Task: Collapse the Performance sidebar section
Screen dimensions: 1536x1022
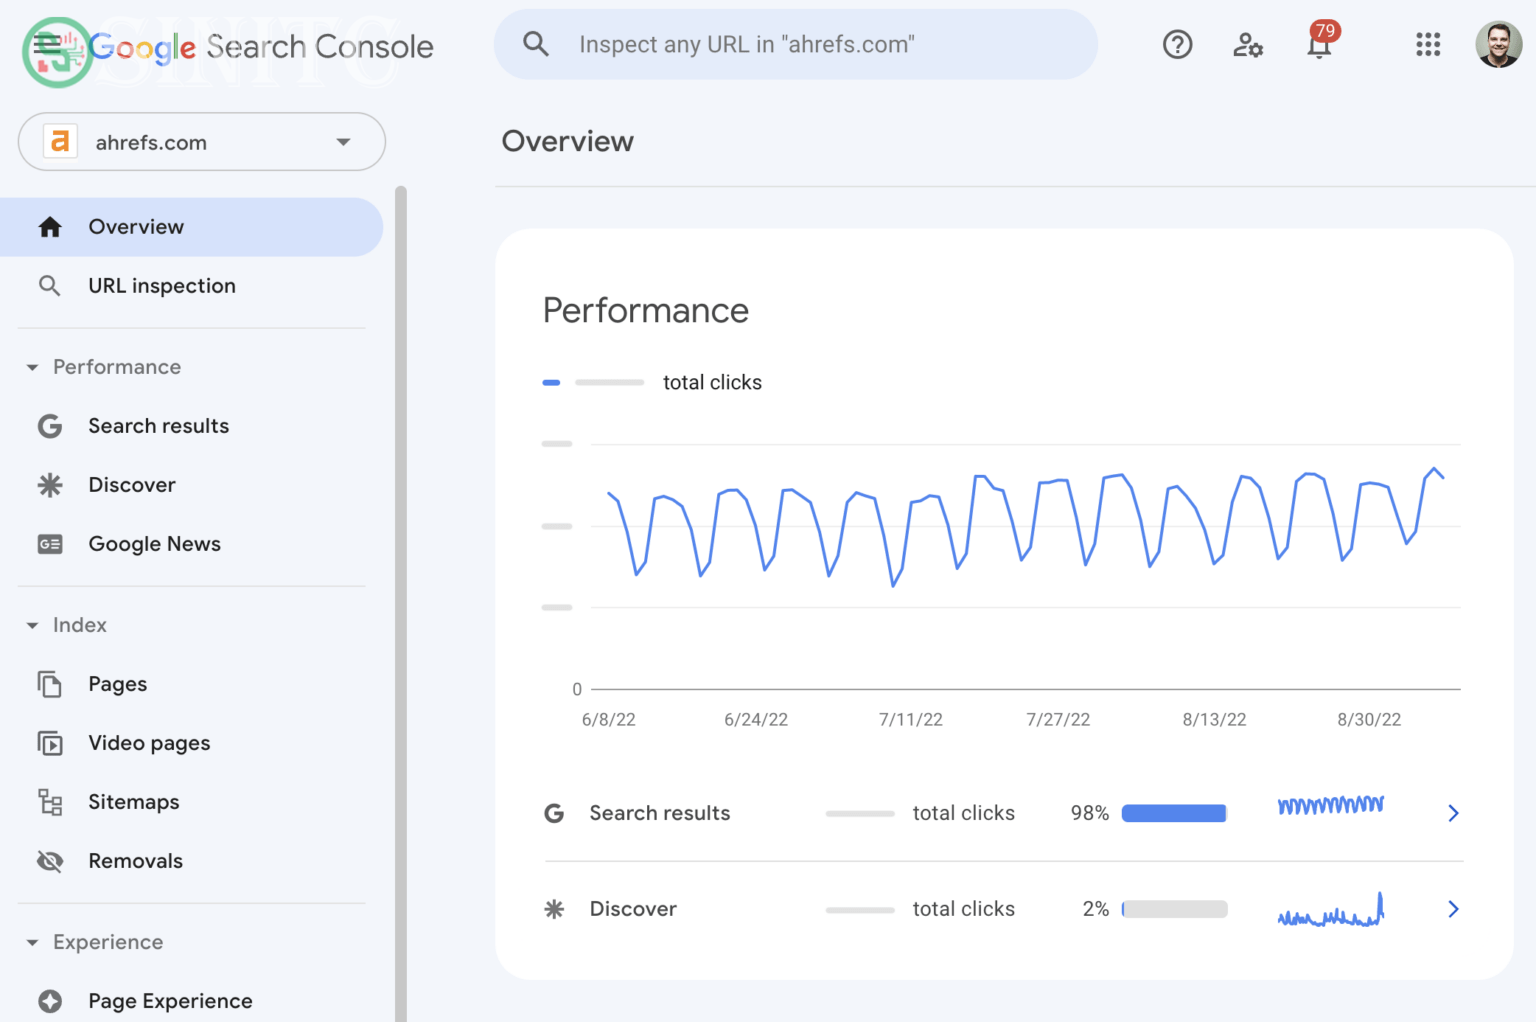Action: pos(32,367)
